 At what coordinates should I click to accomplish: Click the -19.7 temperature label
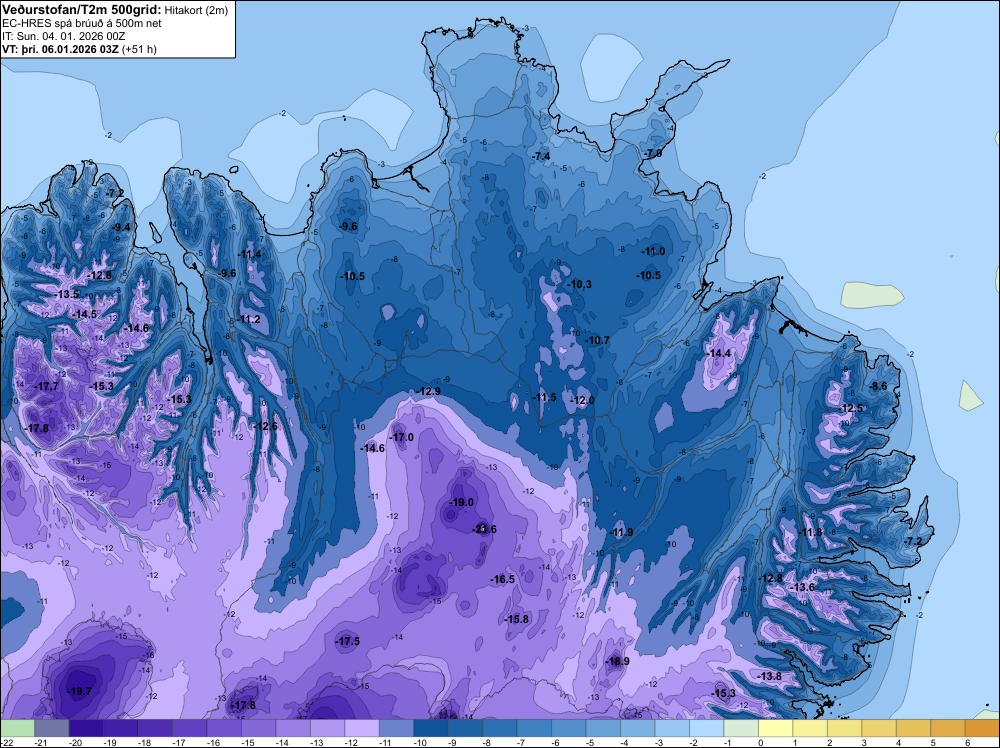point(80,691)
